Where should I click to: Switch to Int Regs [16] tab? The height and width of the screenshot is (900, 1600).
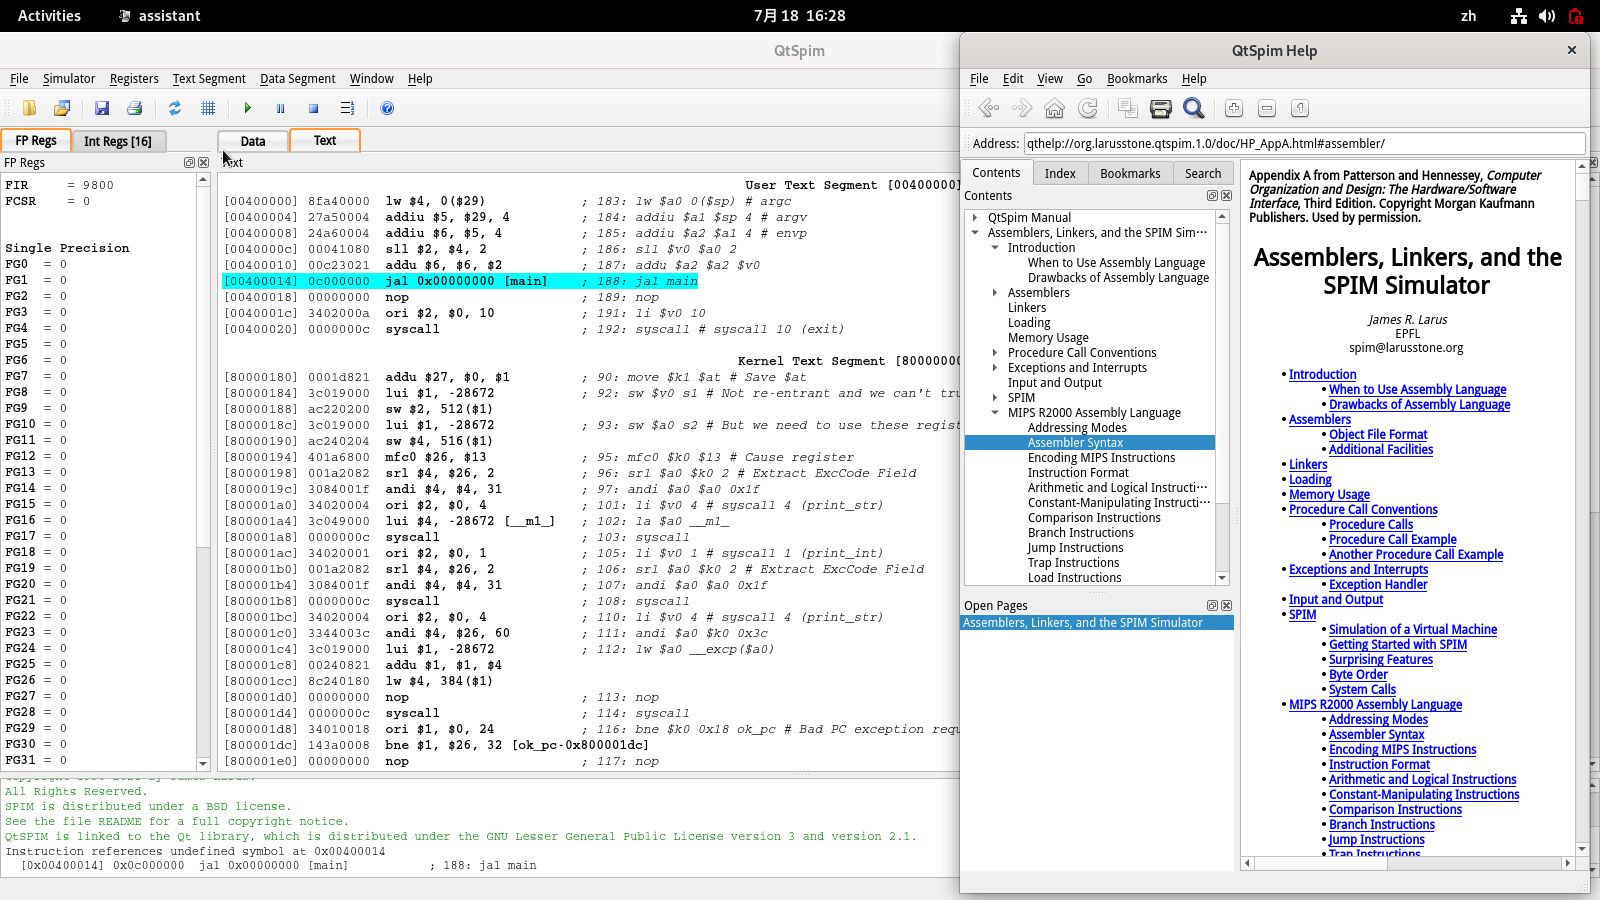(x=118, y=141)
